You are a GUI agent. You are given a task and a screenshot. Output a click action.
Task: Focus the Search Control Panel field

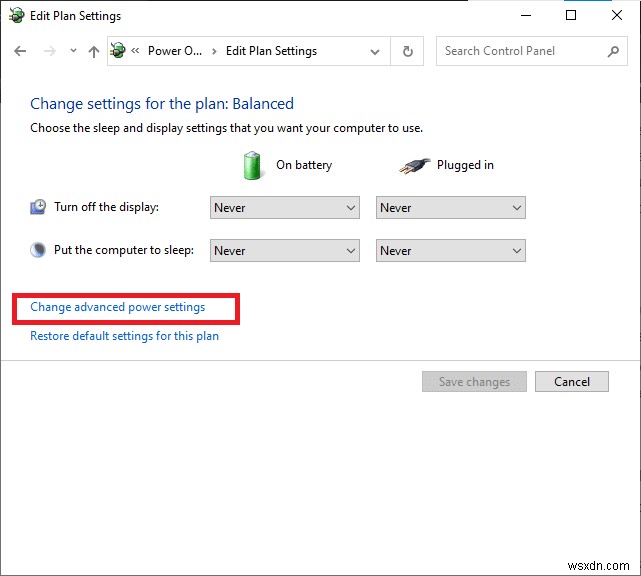520,51
